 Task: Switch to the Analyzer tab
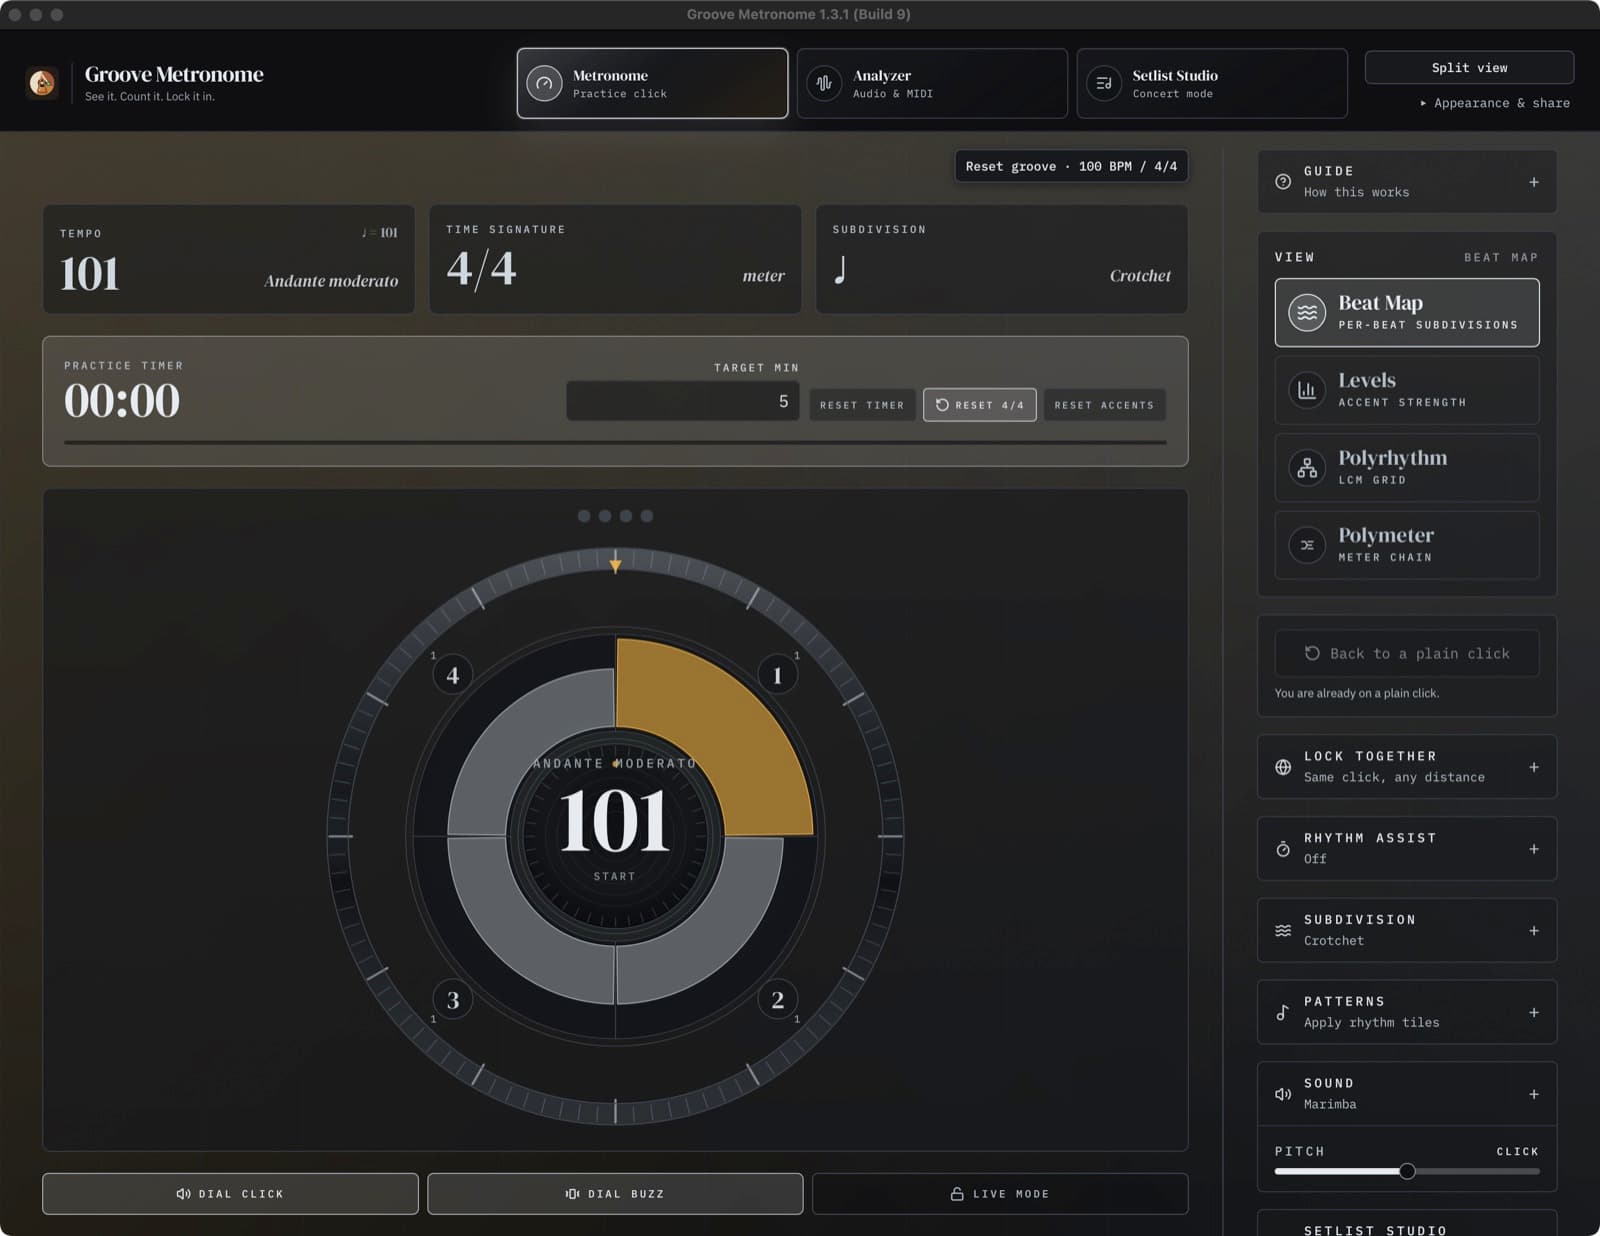[932, 84]
